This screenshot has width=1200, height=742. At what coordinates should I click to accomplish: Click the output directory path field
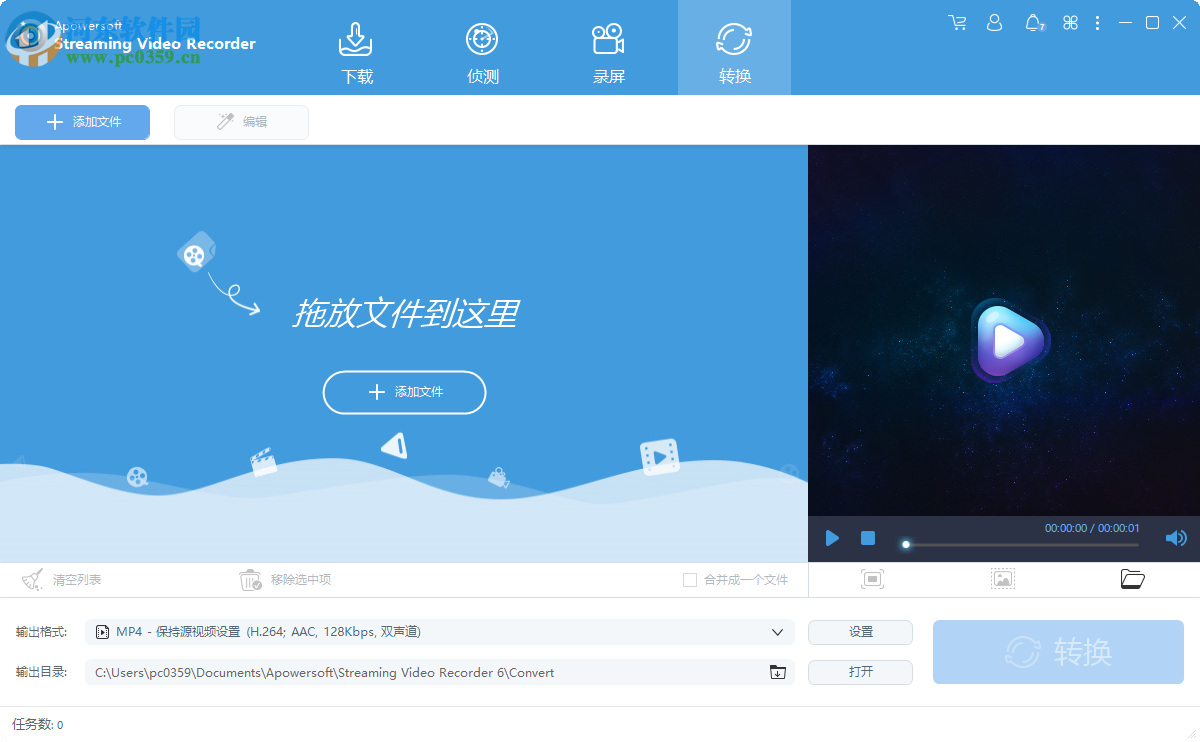click(430, 672)
